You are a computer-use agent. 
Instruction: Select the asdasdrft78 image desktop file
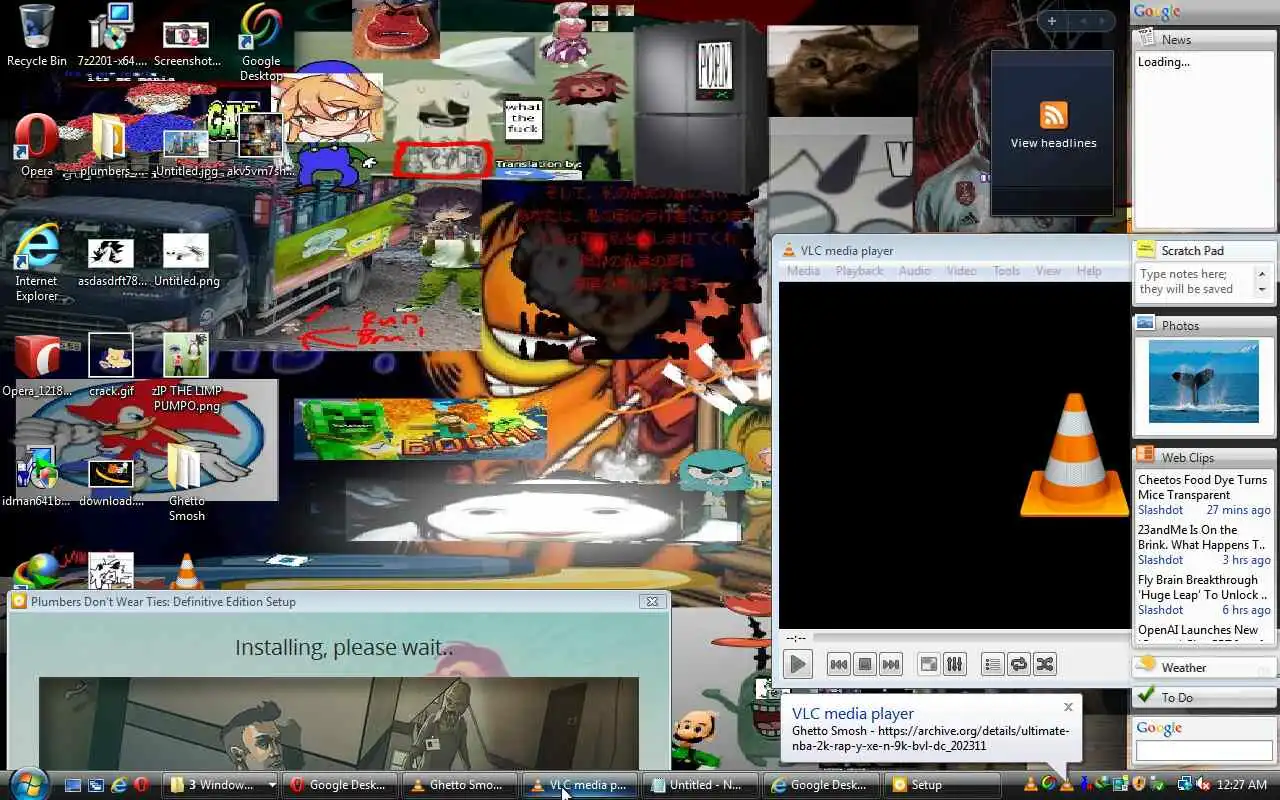[x=111, y=260]
